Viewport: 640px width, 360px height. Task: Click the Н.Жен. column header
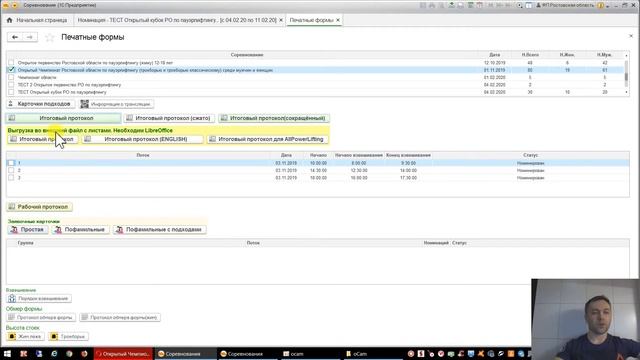click(567, 55)
